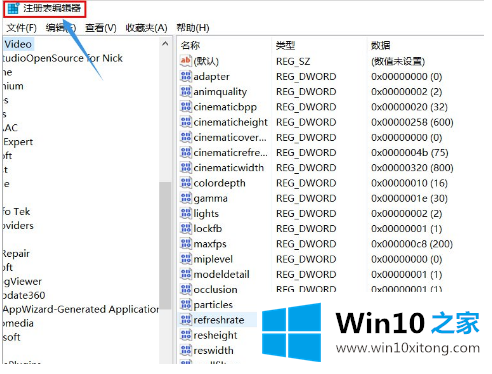
Task: Select the resheight DWORD icon
Action: (x=186, y=335)
